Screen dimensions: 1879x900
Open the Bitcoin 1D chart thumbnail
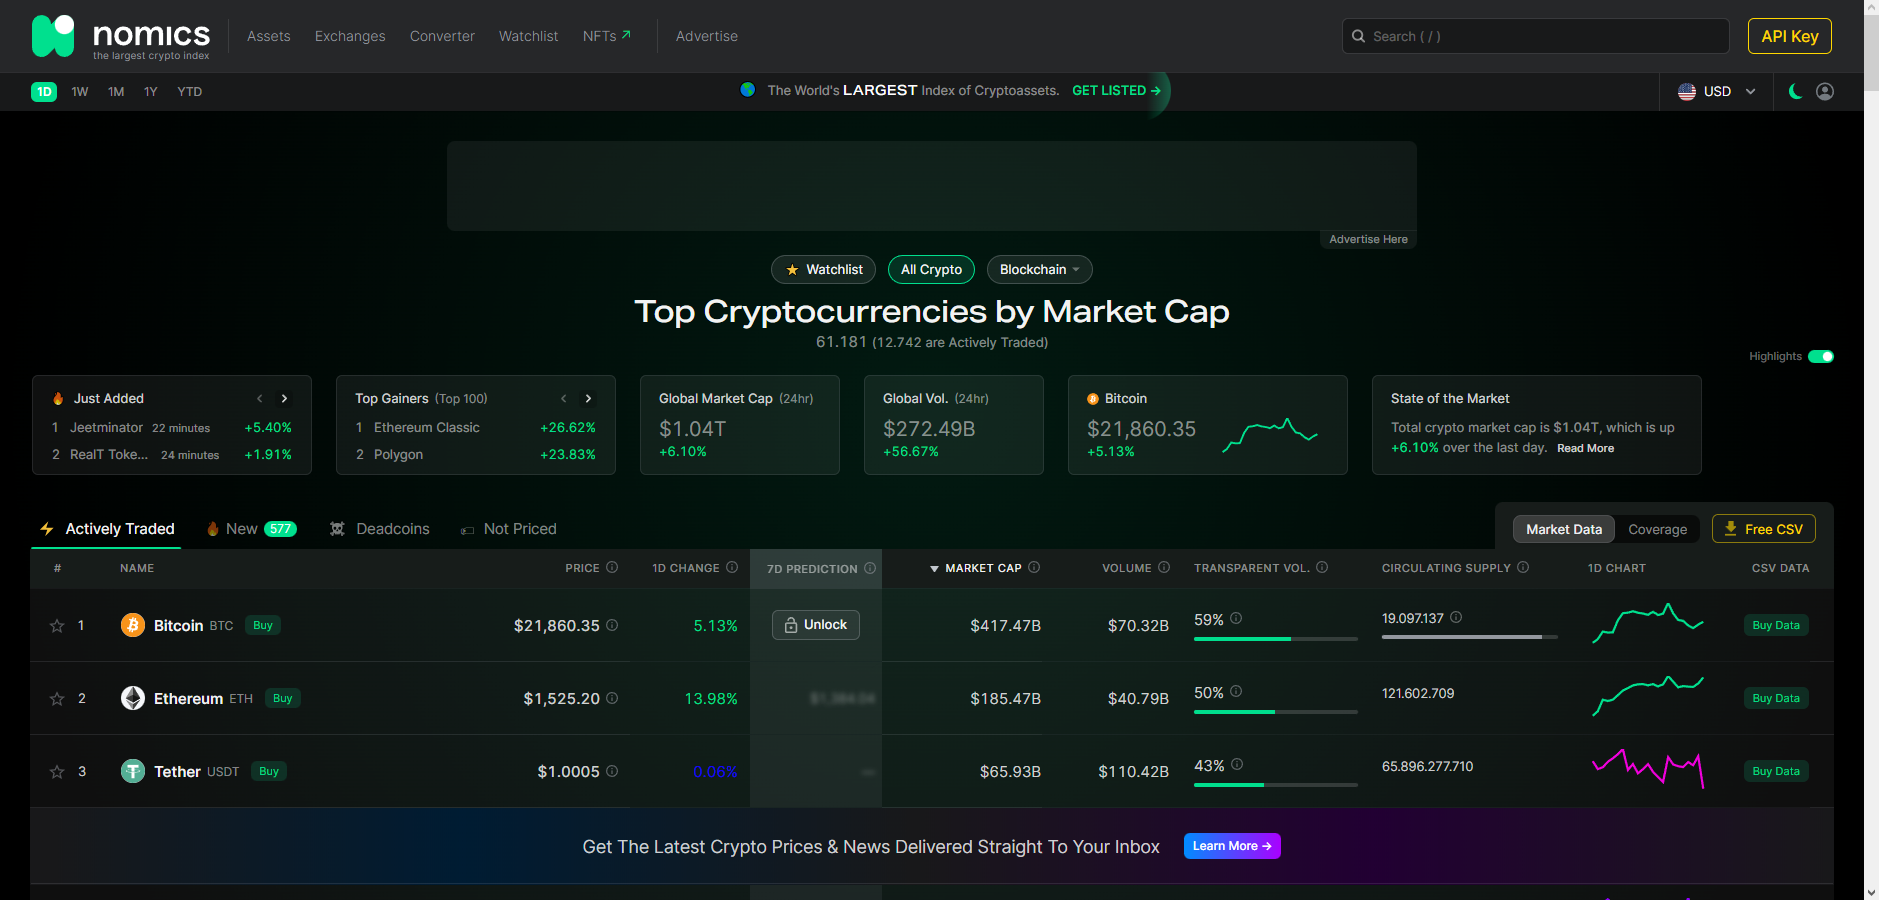[x=1648, y=624]
